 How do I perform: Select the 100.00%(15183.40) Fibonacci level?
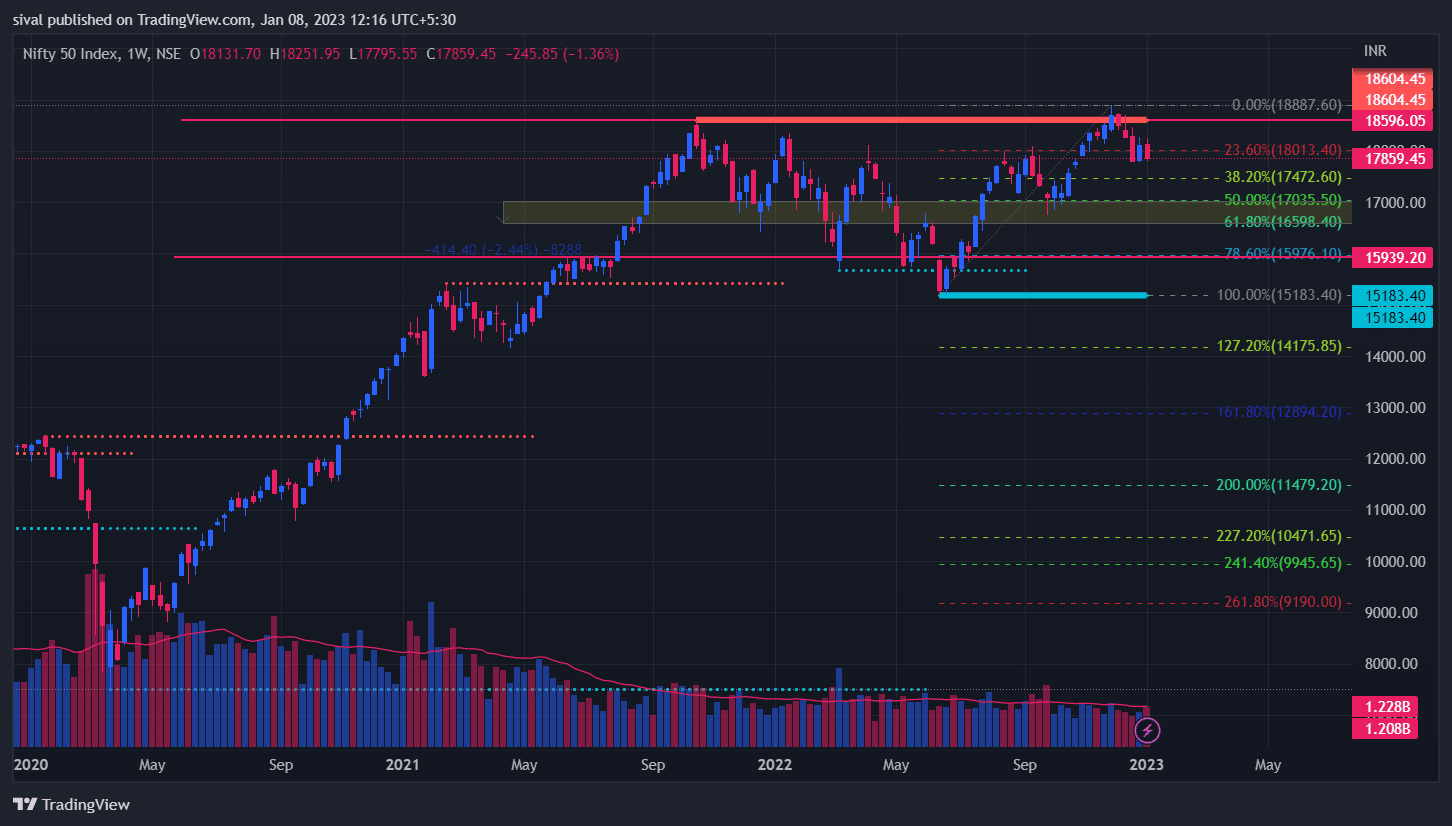(x=1279, y=295)
